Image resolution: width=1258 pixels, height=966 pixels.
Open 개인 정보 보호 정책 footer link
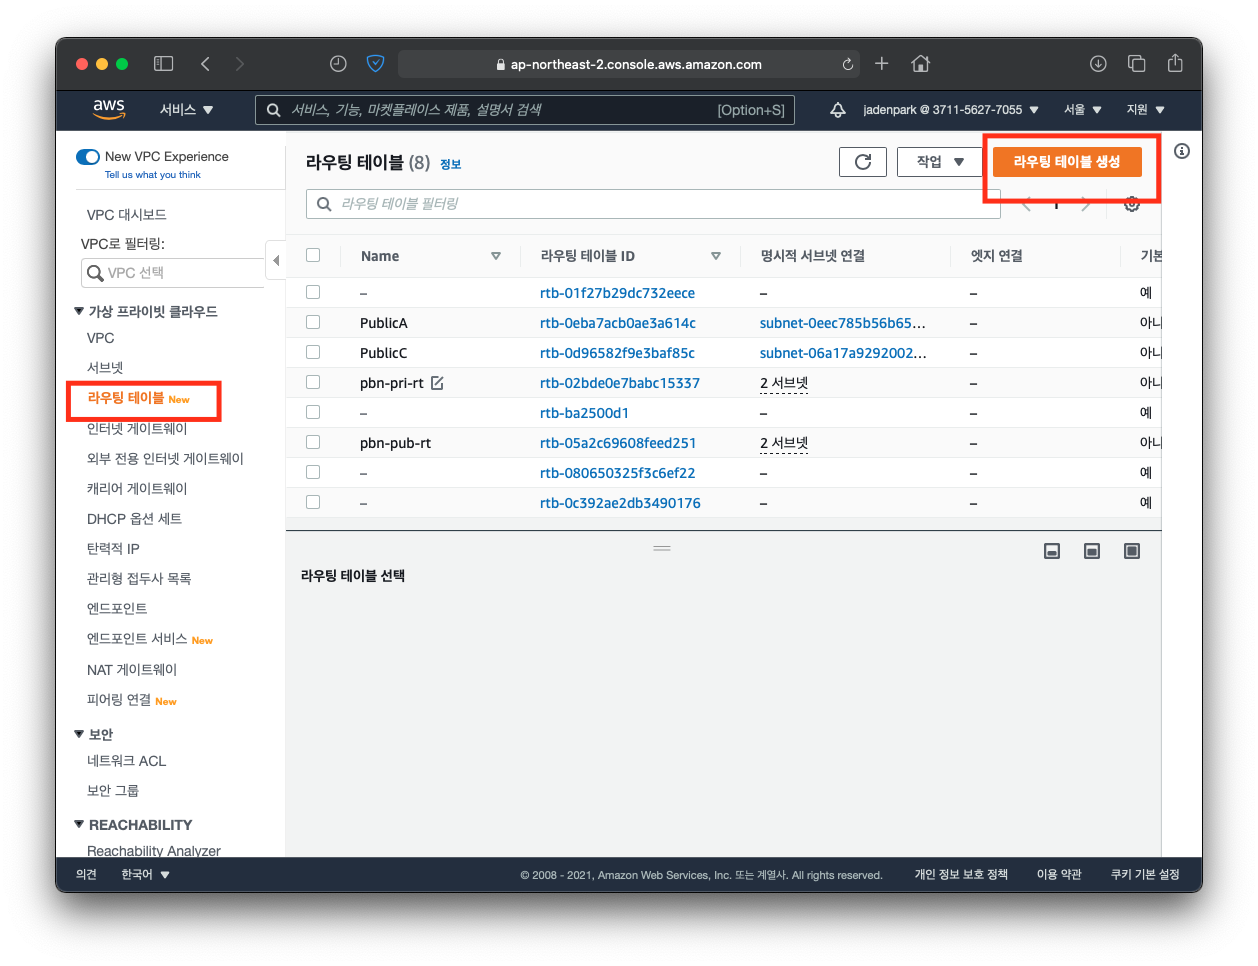tap(961, 875)
